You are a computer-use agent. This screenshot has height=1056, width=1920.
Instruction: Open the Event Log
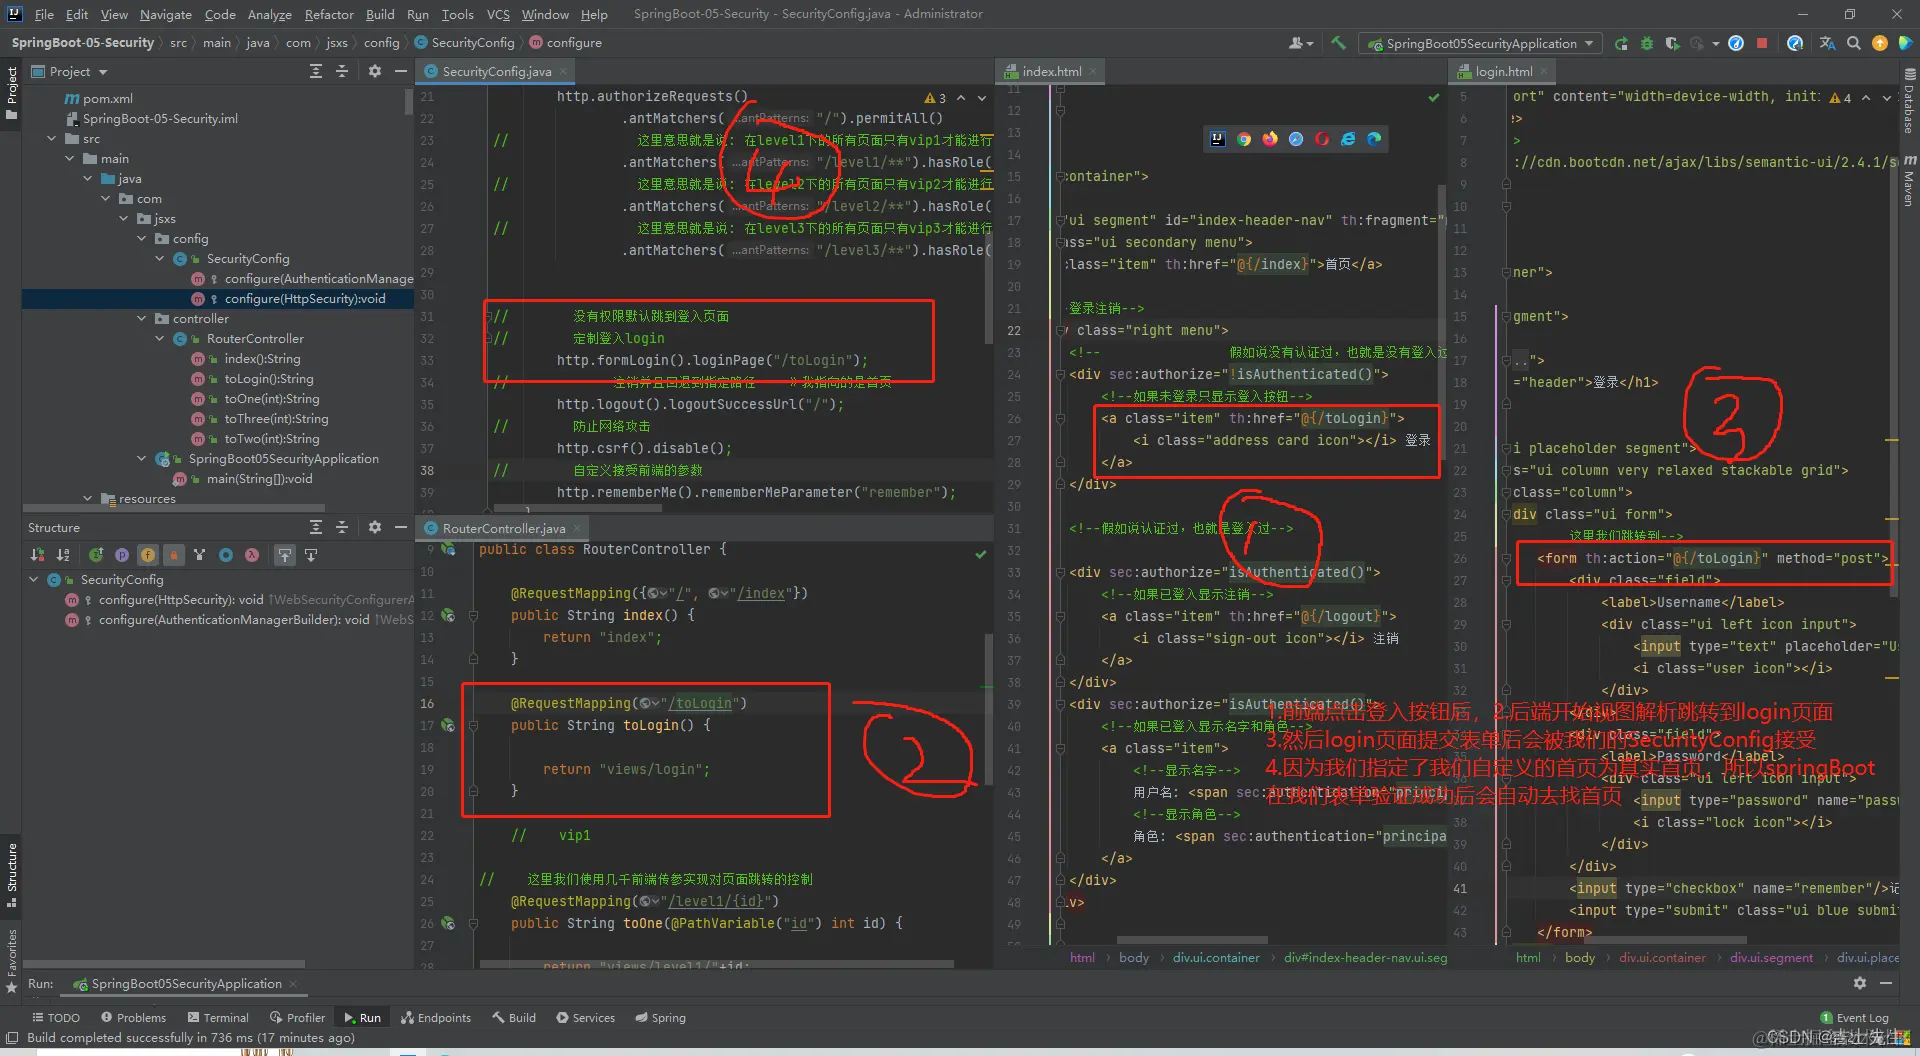tap(1855, 1018)
